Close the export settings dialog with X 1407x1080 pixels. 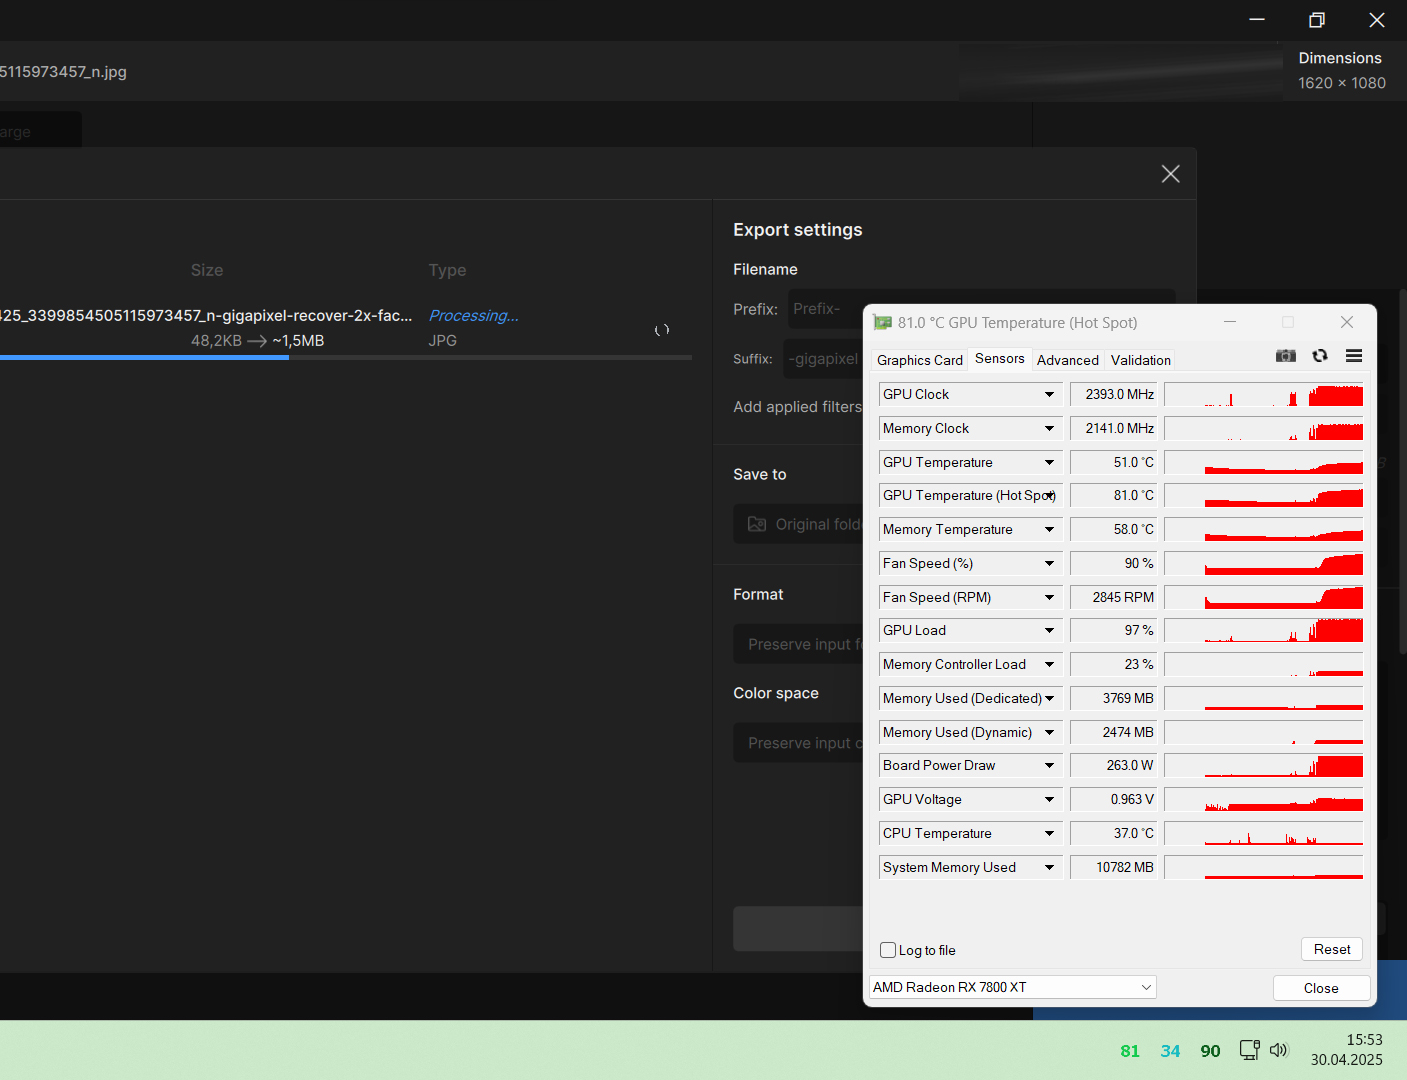coord(1171,174)
